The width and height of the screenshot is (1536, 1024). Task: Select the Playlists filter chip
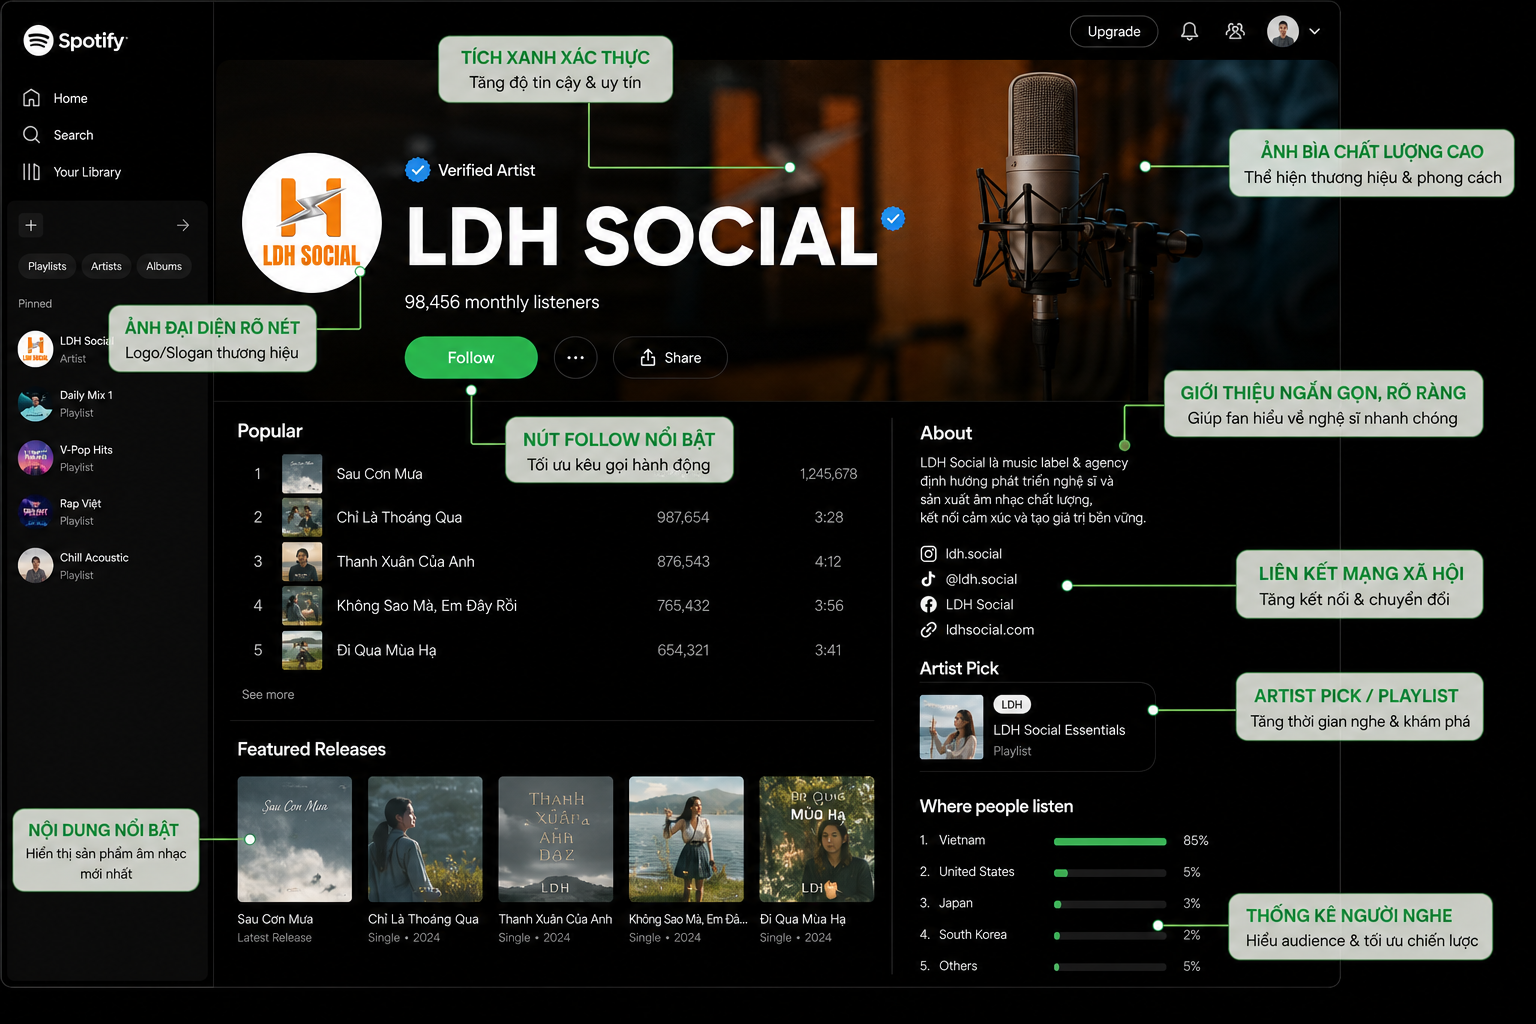pyautogui.click(x=47, y=266)
